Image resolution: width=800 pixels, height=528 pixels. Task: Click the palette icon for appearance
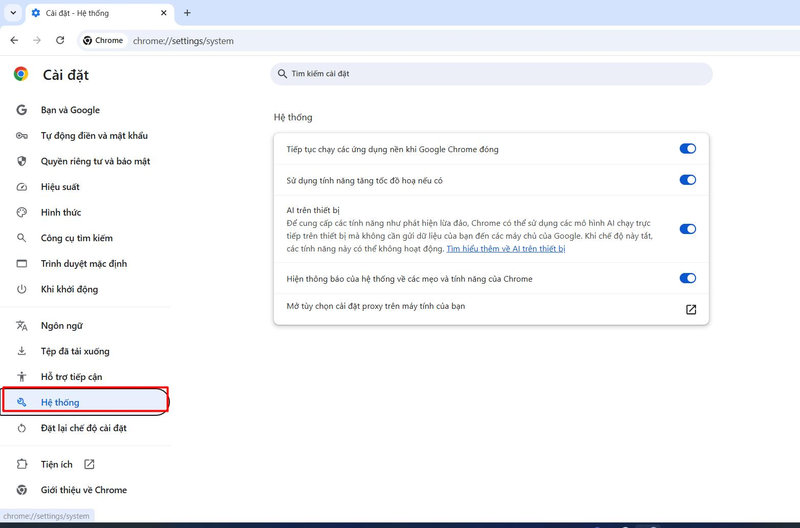[x=21, y=212]
